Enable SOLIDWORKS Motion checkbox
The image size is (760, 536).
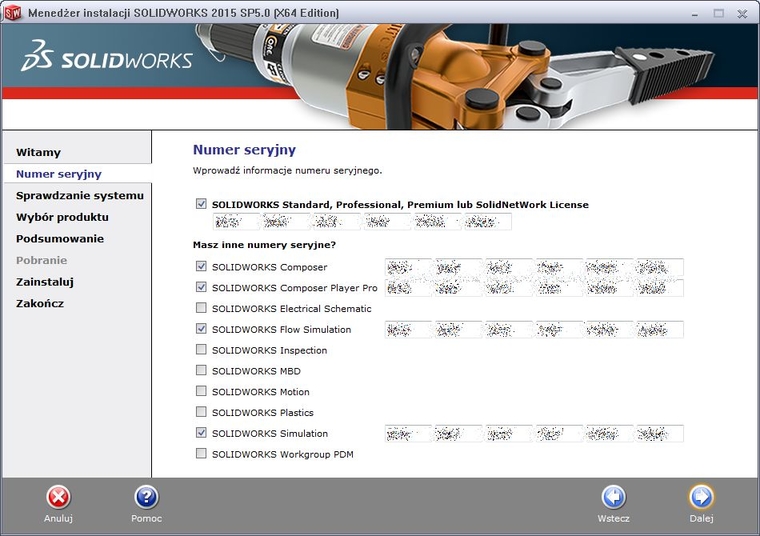(x=201, y=391)
